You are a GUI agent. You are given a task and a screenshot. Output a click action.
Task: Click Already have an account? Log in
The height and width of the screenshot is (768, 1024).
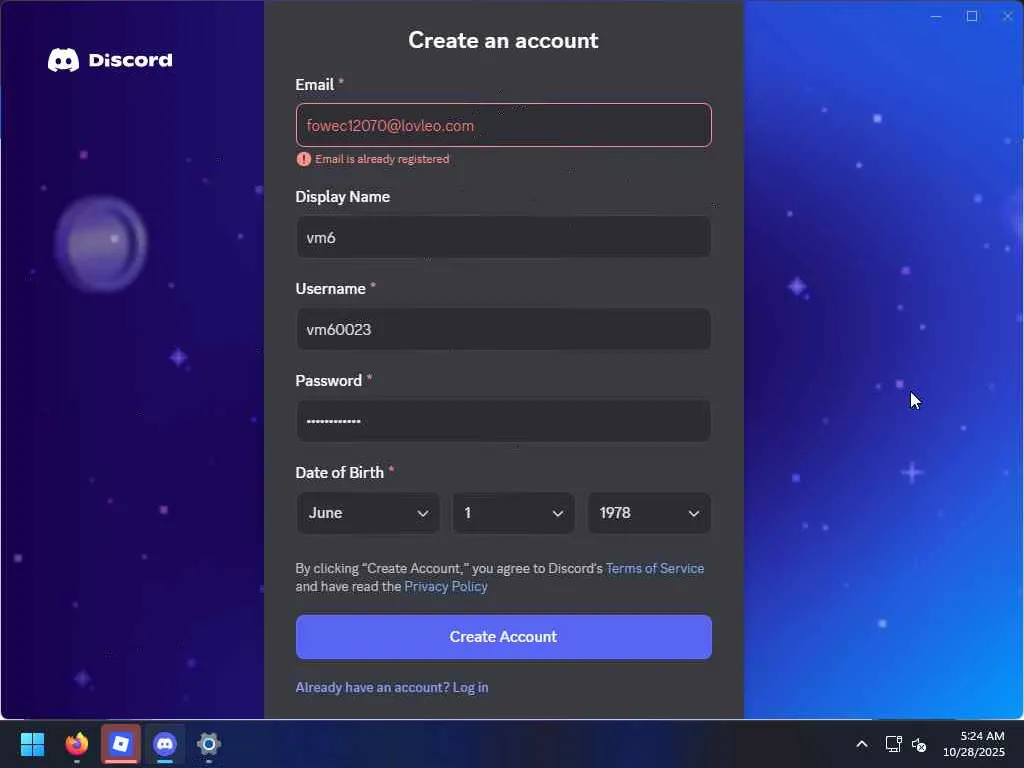[x=392, y=688]
